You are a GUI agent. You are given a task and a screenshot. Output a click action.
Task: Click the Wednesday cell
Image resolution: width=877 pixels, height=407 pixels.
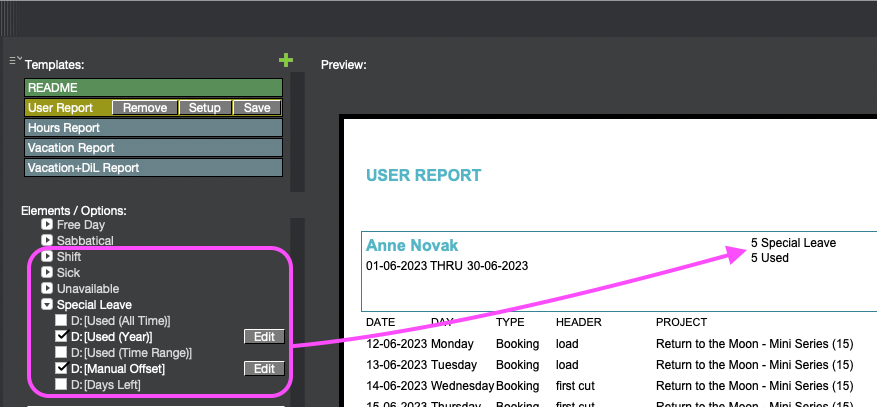pos(463,386)
